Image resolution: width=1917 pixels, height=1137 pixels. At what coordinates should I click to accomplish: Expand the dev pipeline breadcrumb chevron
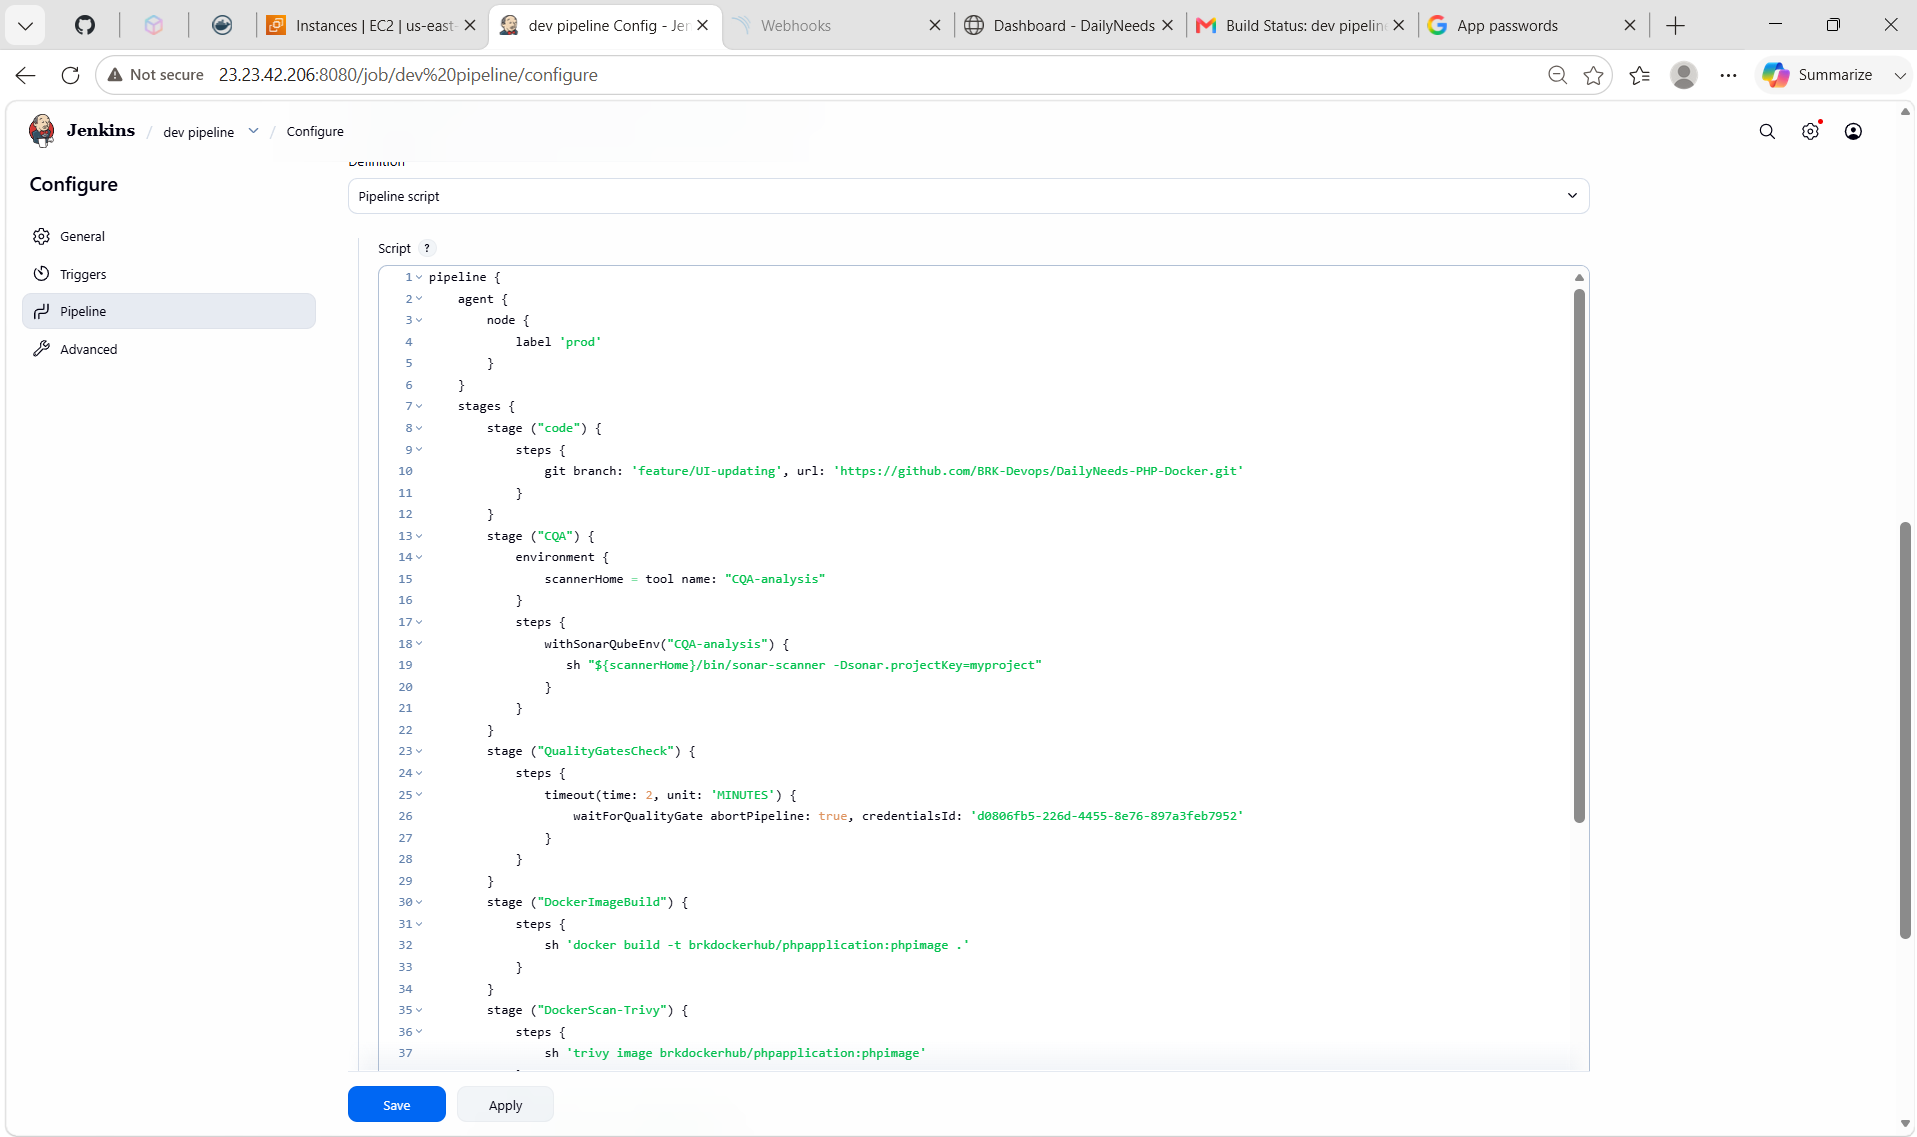coord(254,131)
